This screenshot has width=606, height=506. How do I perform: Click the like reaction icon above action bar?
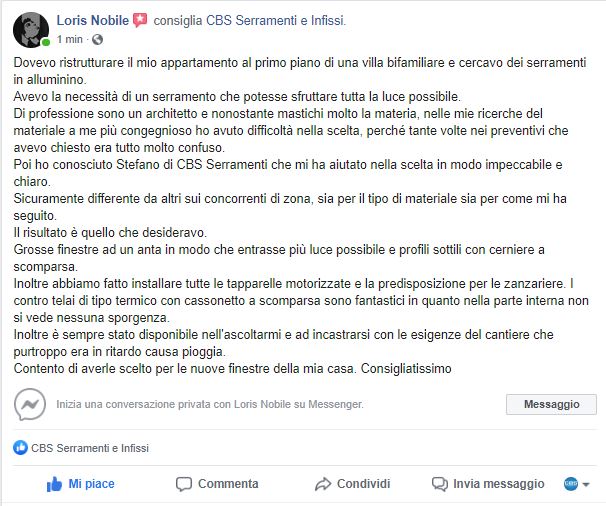click(x=20, y=448)
